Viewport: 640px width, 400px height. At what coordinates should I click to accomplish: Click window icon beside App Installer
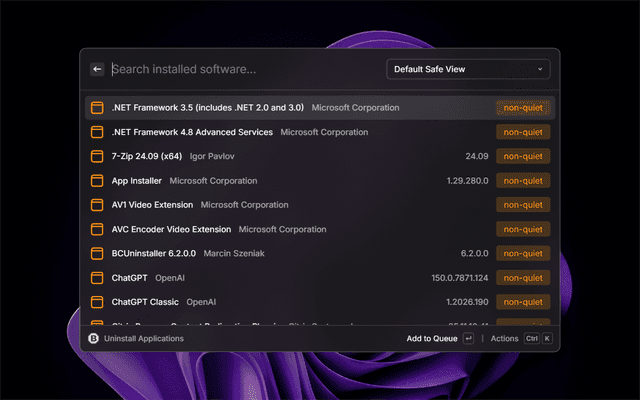[97, 181]
